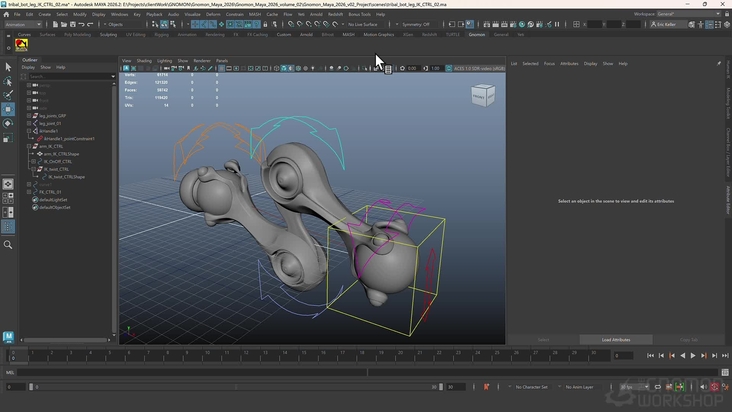Switch to the Rigging shelf tab
Viewport: 732px width, 412px height.
point(161,34)
